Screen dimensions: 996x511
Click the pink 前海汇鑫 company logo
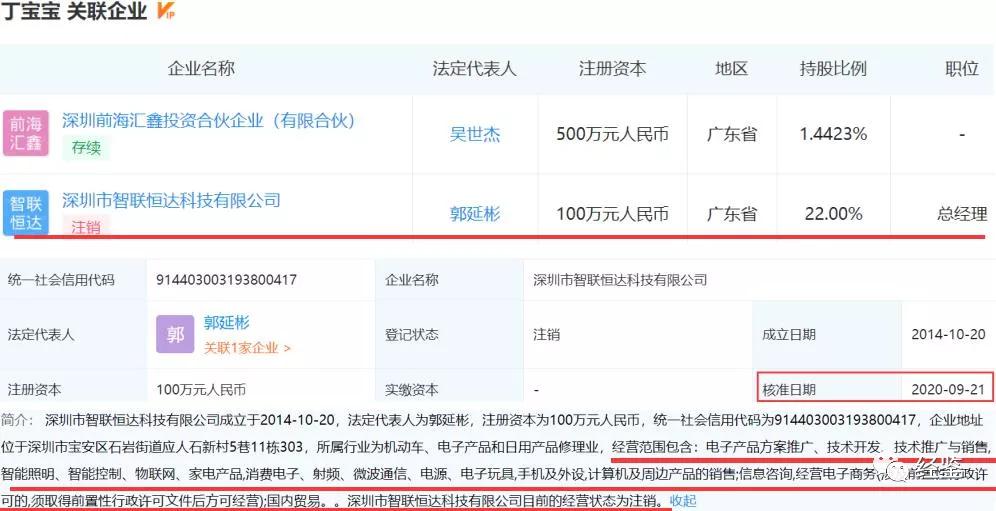[x=25, y=133]
